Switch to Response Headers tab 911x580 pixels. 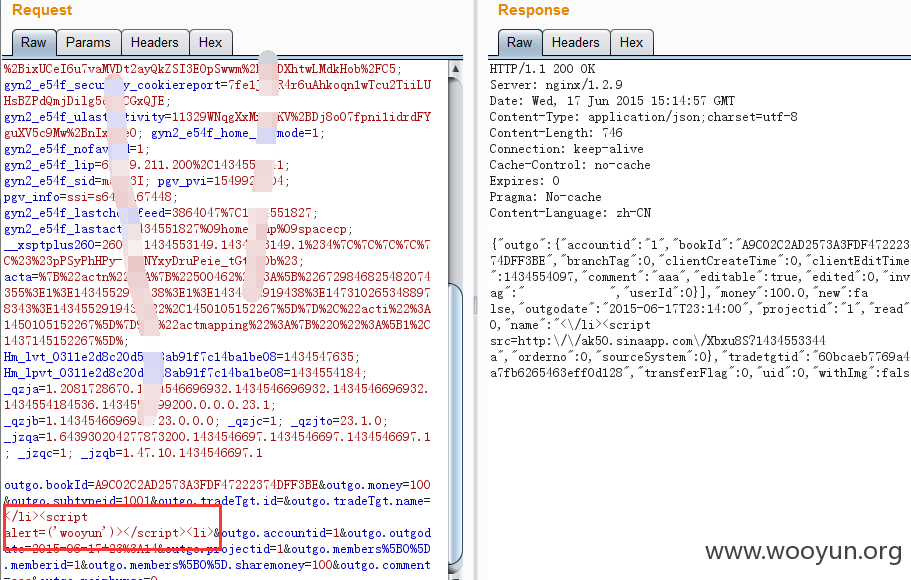click(x=576, y=42)
